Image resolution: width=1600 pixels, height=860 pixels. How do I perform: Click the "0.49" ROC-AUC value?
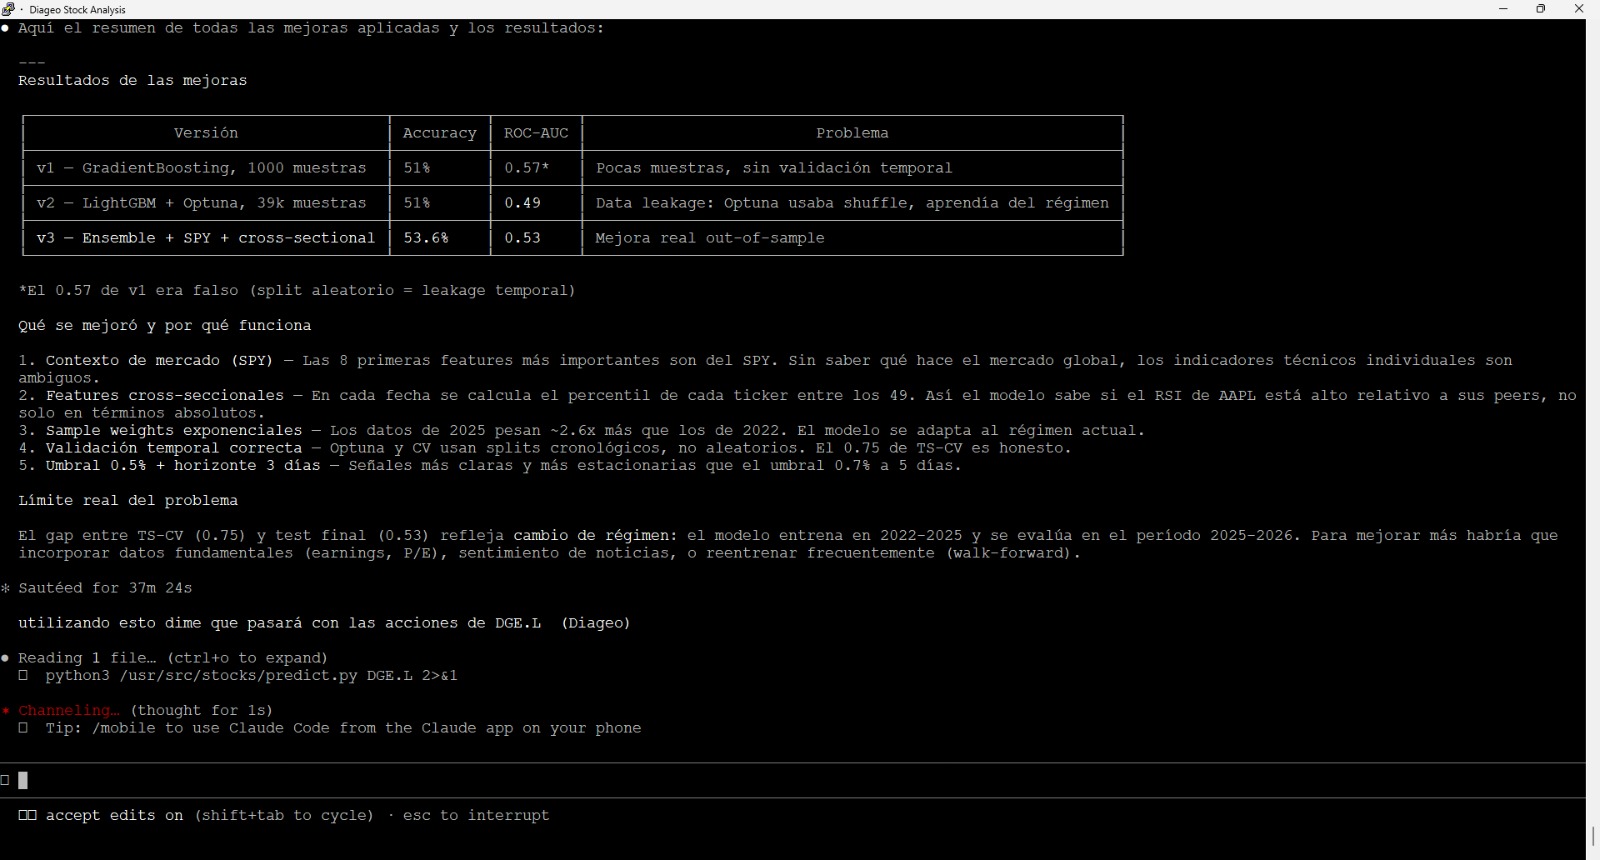tap(522, 203)
